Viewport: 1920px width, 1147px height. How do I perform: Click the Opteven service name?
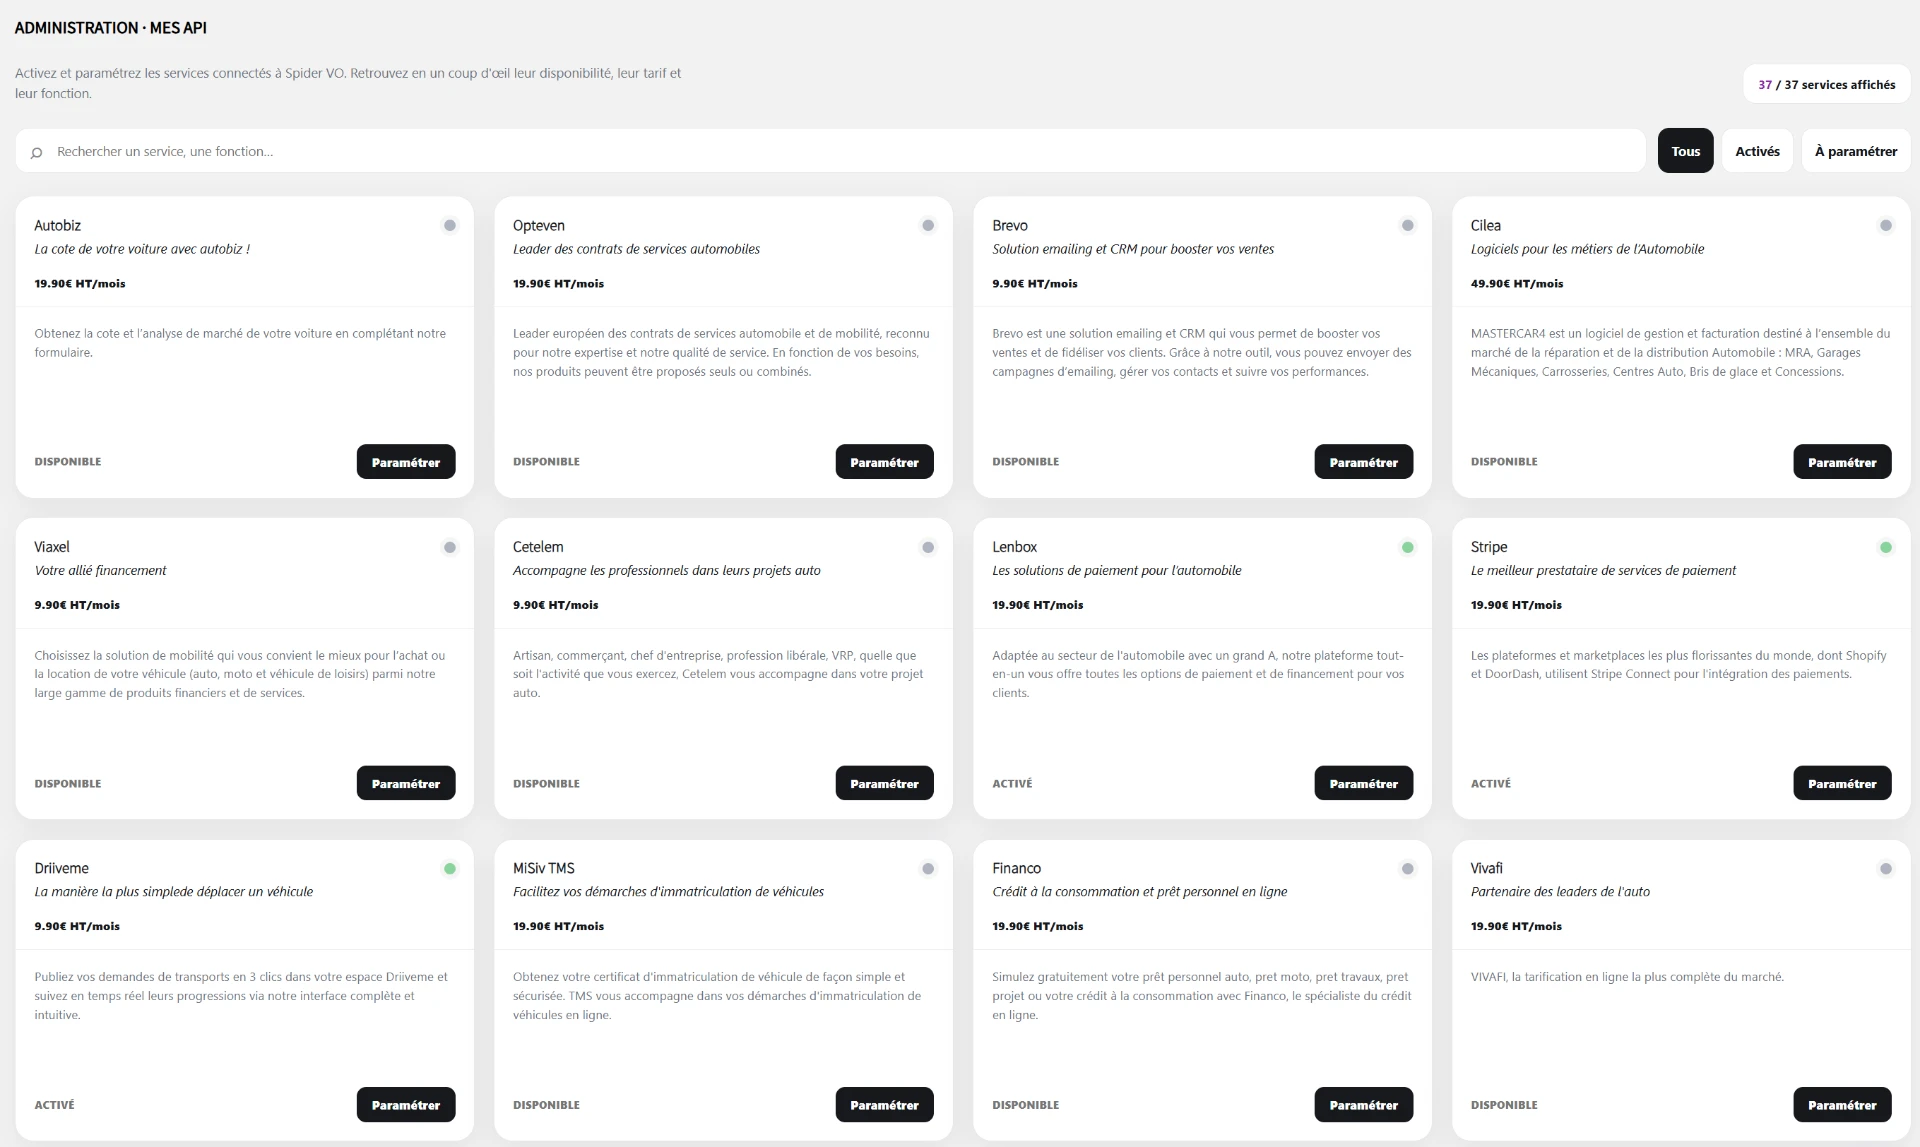pos(539,226)
